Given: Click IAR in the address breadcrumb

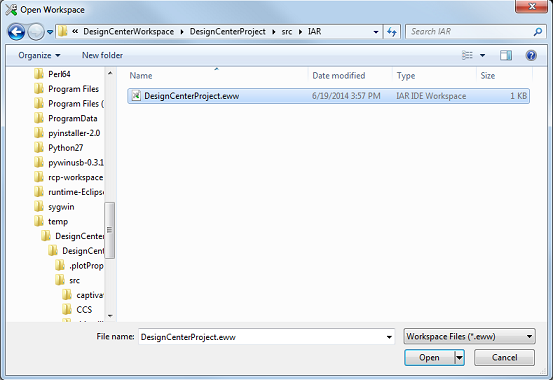Looking at the screenshot, I should [315, 31].
